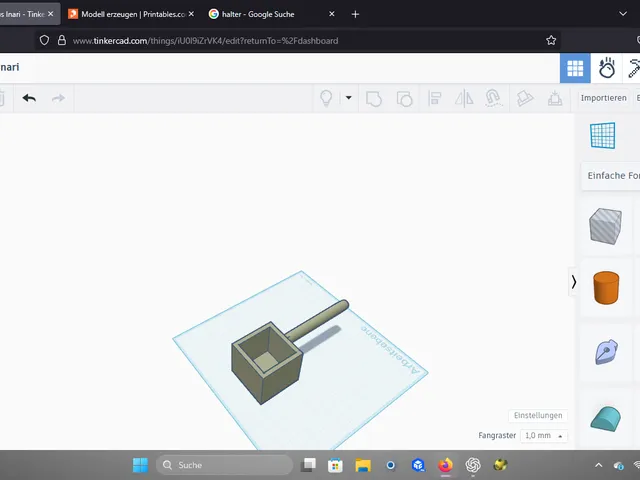
Task: Toggle the show-all lightbulb icon
Action: click(x=326, y=98)
